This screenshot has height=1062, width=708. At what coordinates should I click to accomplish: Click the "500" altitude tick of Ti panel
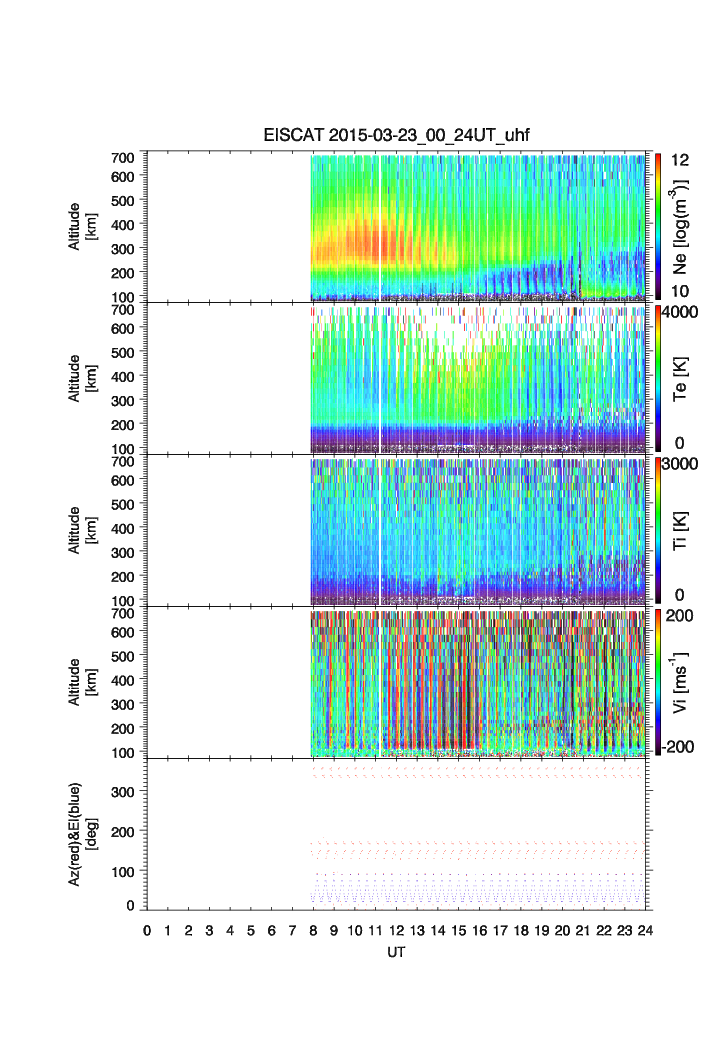[123, 504]
